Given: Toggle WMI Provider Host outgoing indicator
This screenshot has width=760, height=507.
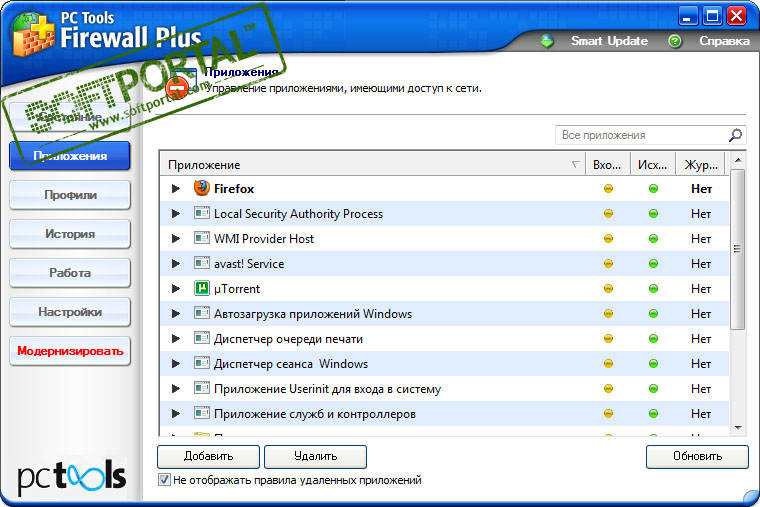Looking at the screenshot, I should [x=653, y=238].
